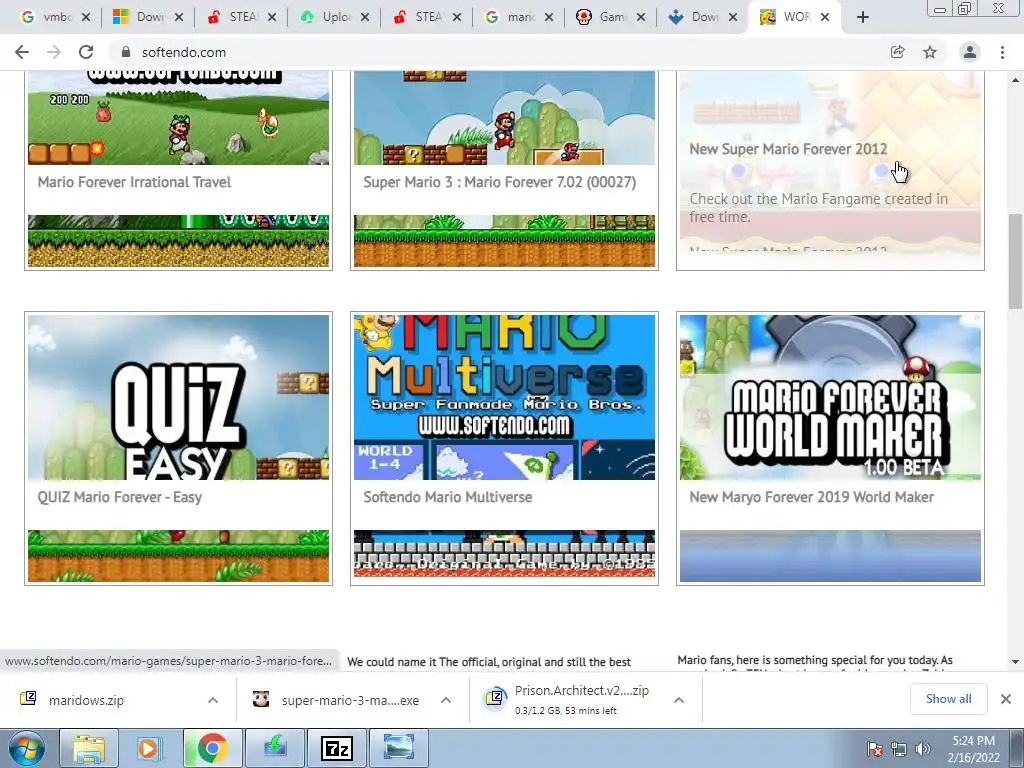Close the second 'STEA' tab
1024x768 pixels.
pos(457,17)
